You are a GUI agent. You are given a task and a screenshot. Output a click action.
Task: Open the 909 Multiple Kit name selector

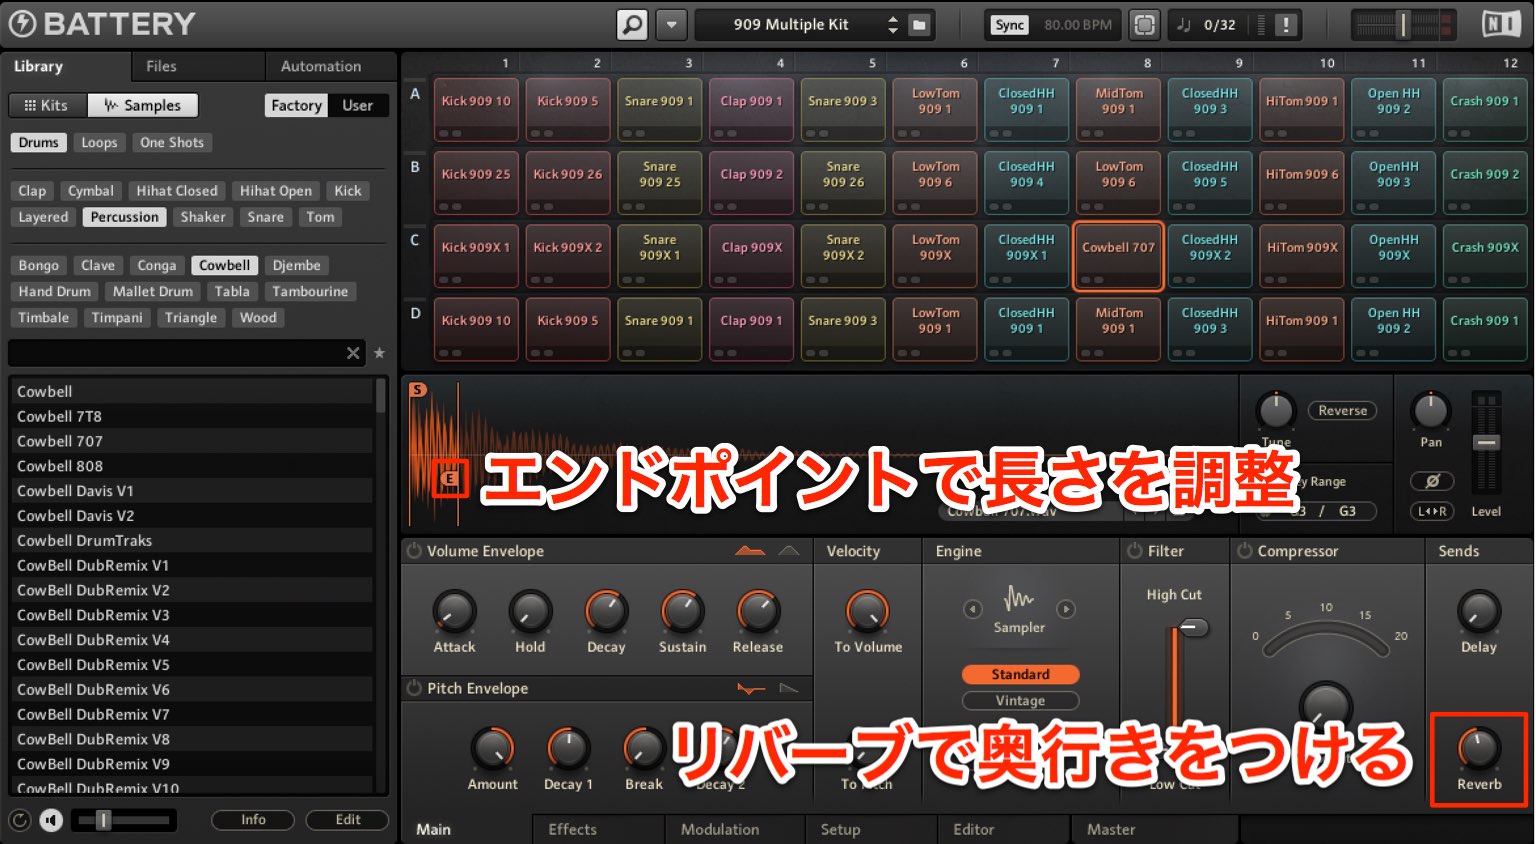point(790,25)
